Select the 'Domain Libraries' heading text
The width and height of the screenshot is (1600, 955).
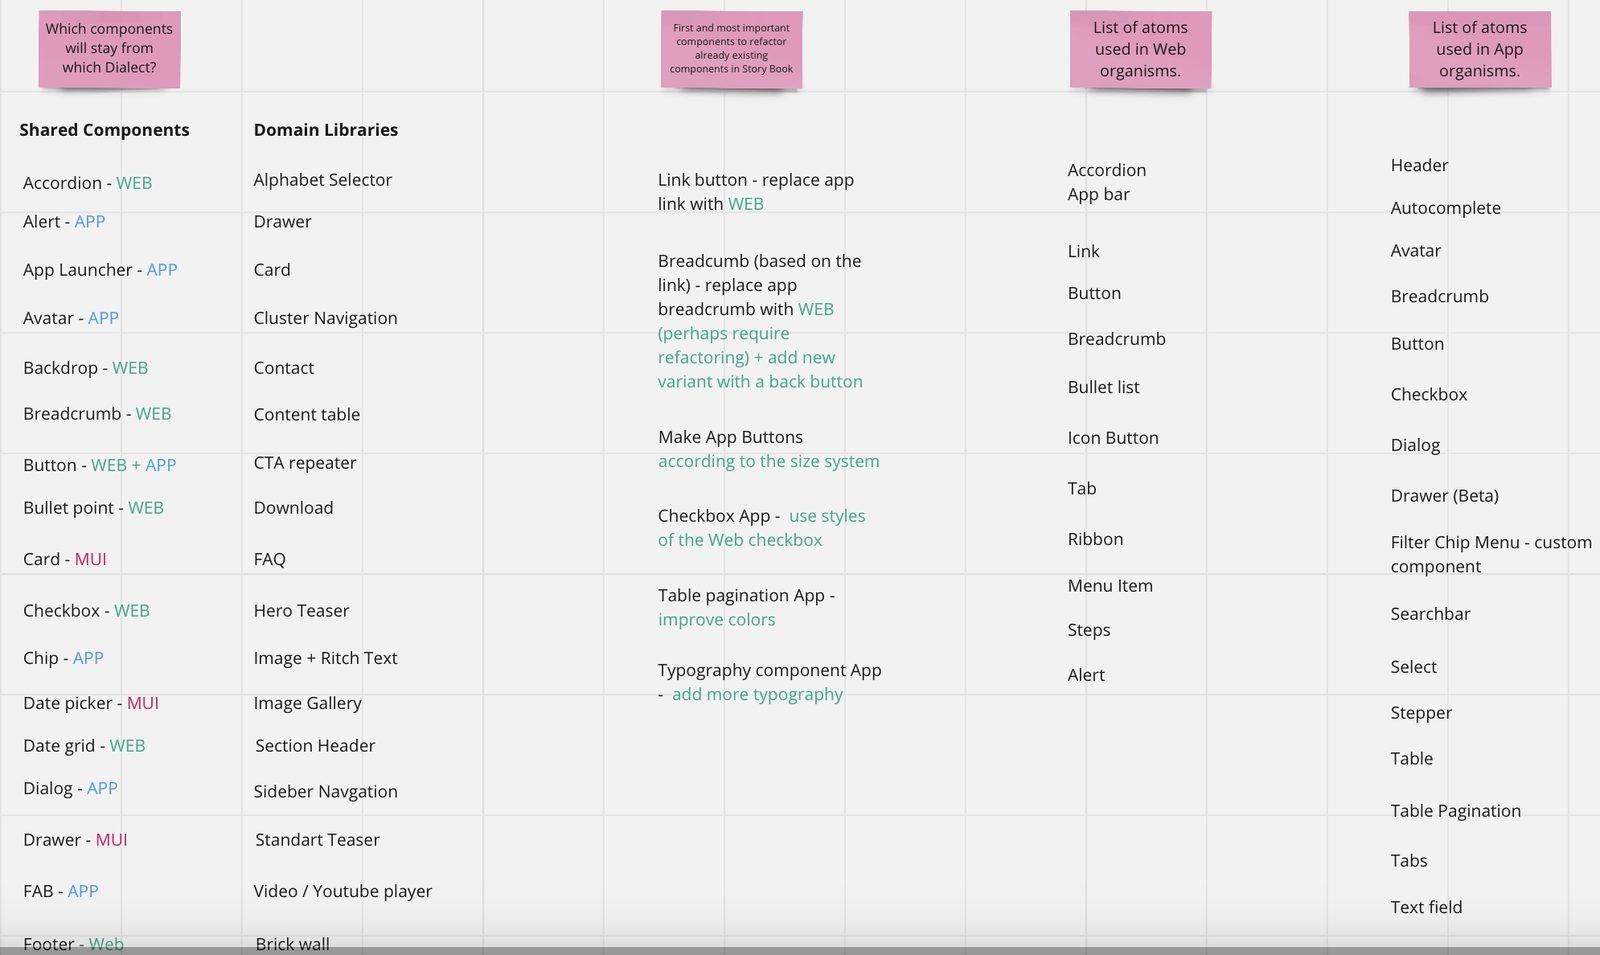click(326, 130)
